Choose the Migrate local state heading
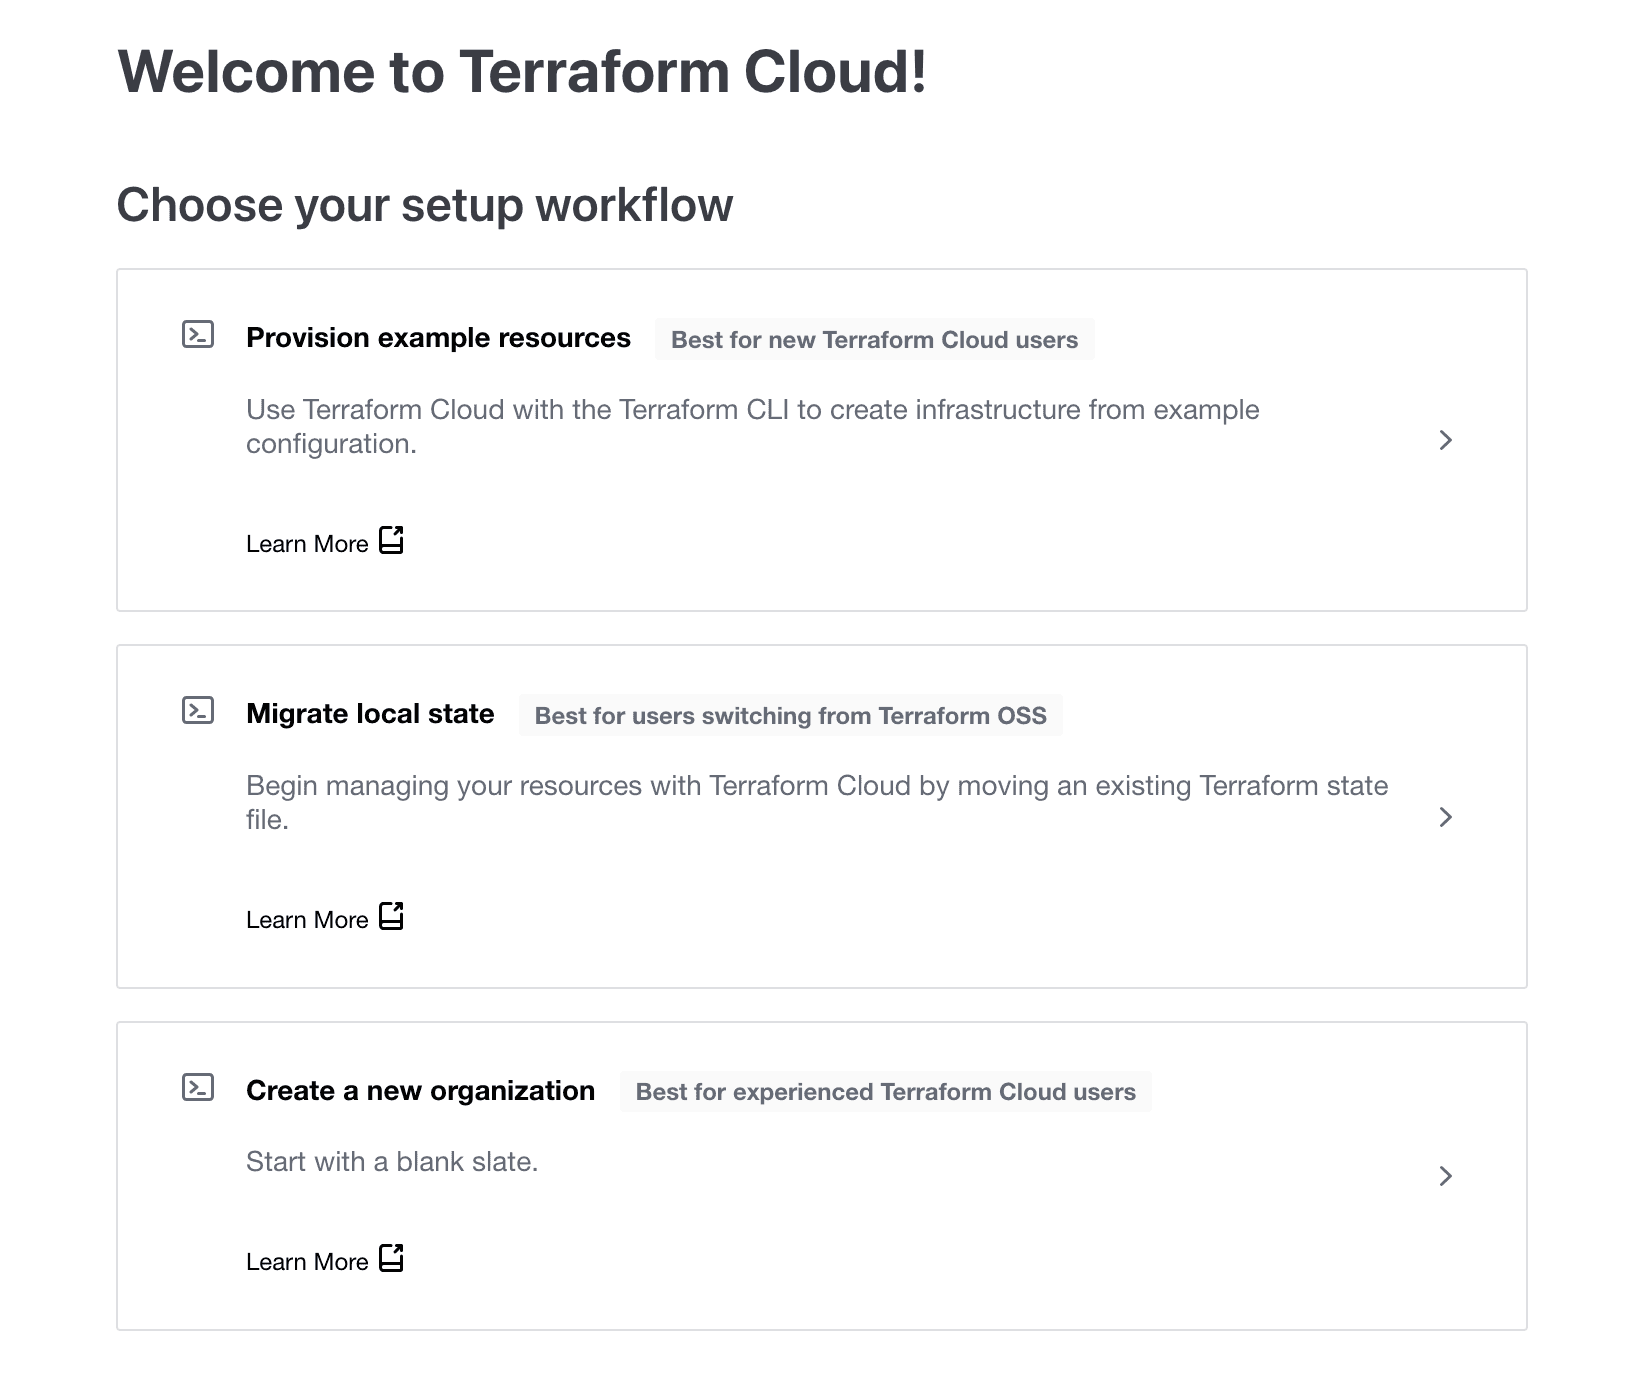This screenshot has width=1650, height=1392. [370, 714]
